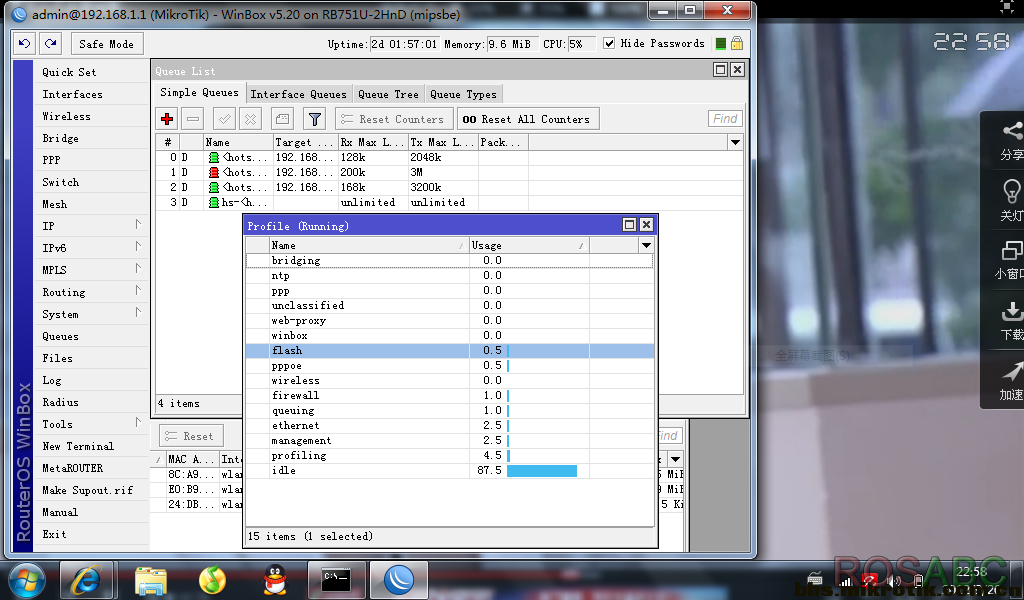This screenshot has height=600, width=1024.
Task: Click the padlock icon in top bar
Action: click(x=737, y=43)
